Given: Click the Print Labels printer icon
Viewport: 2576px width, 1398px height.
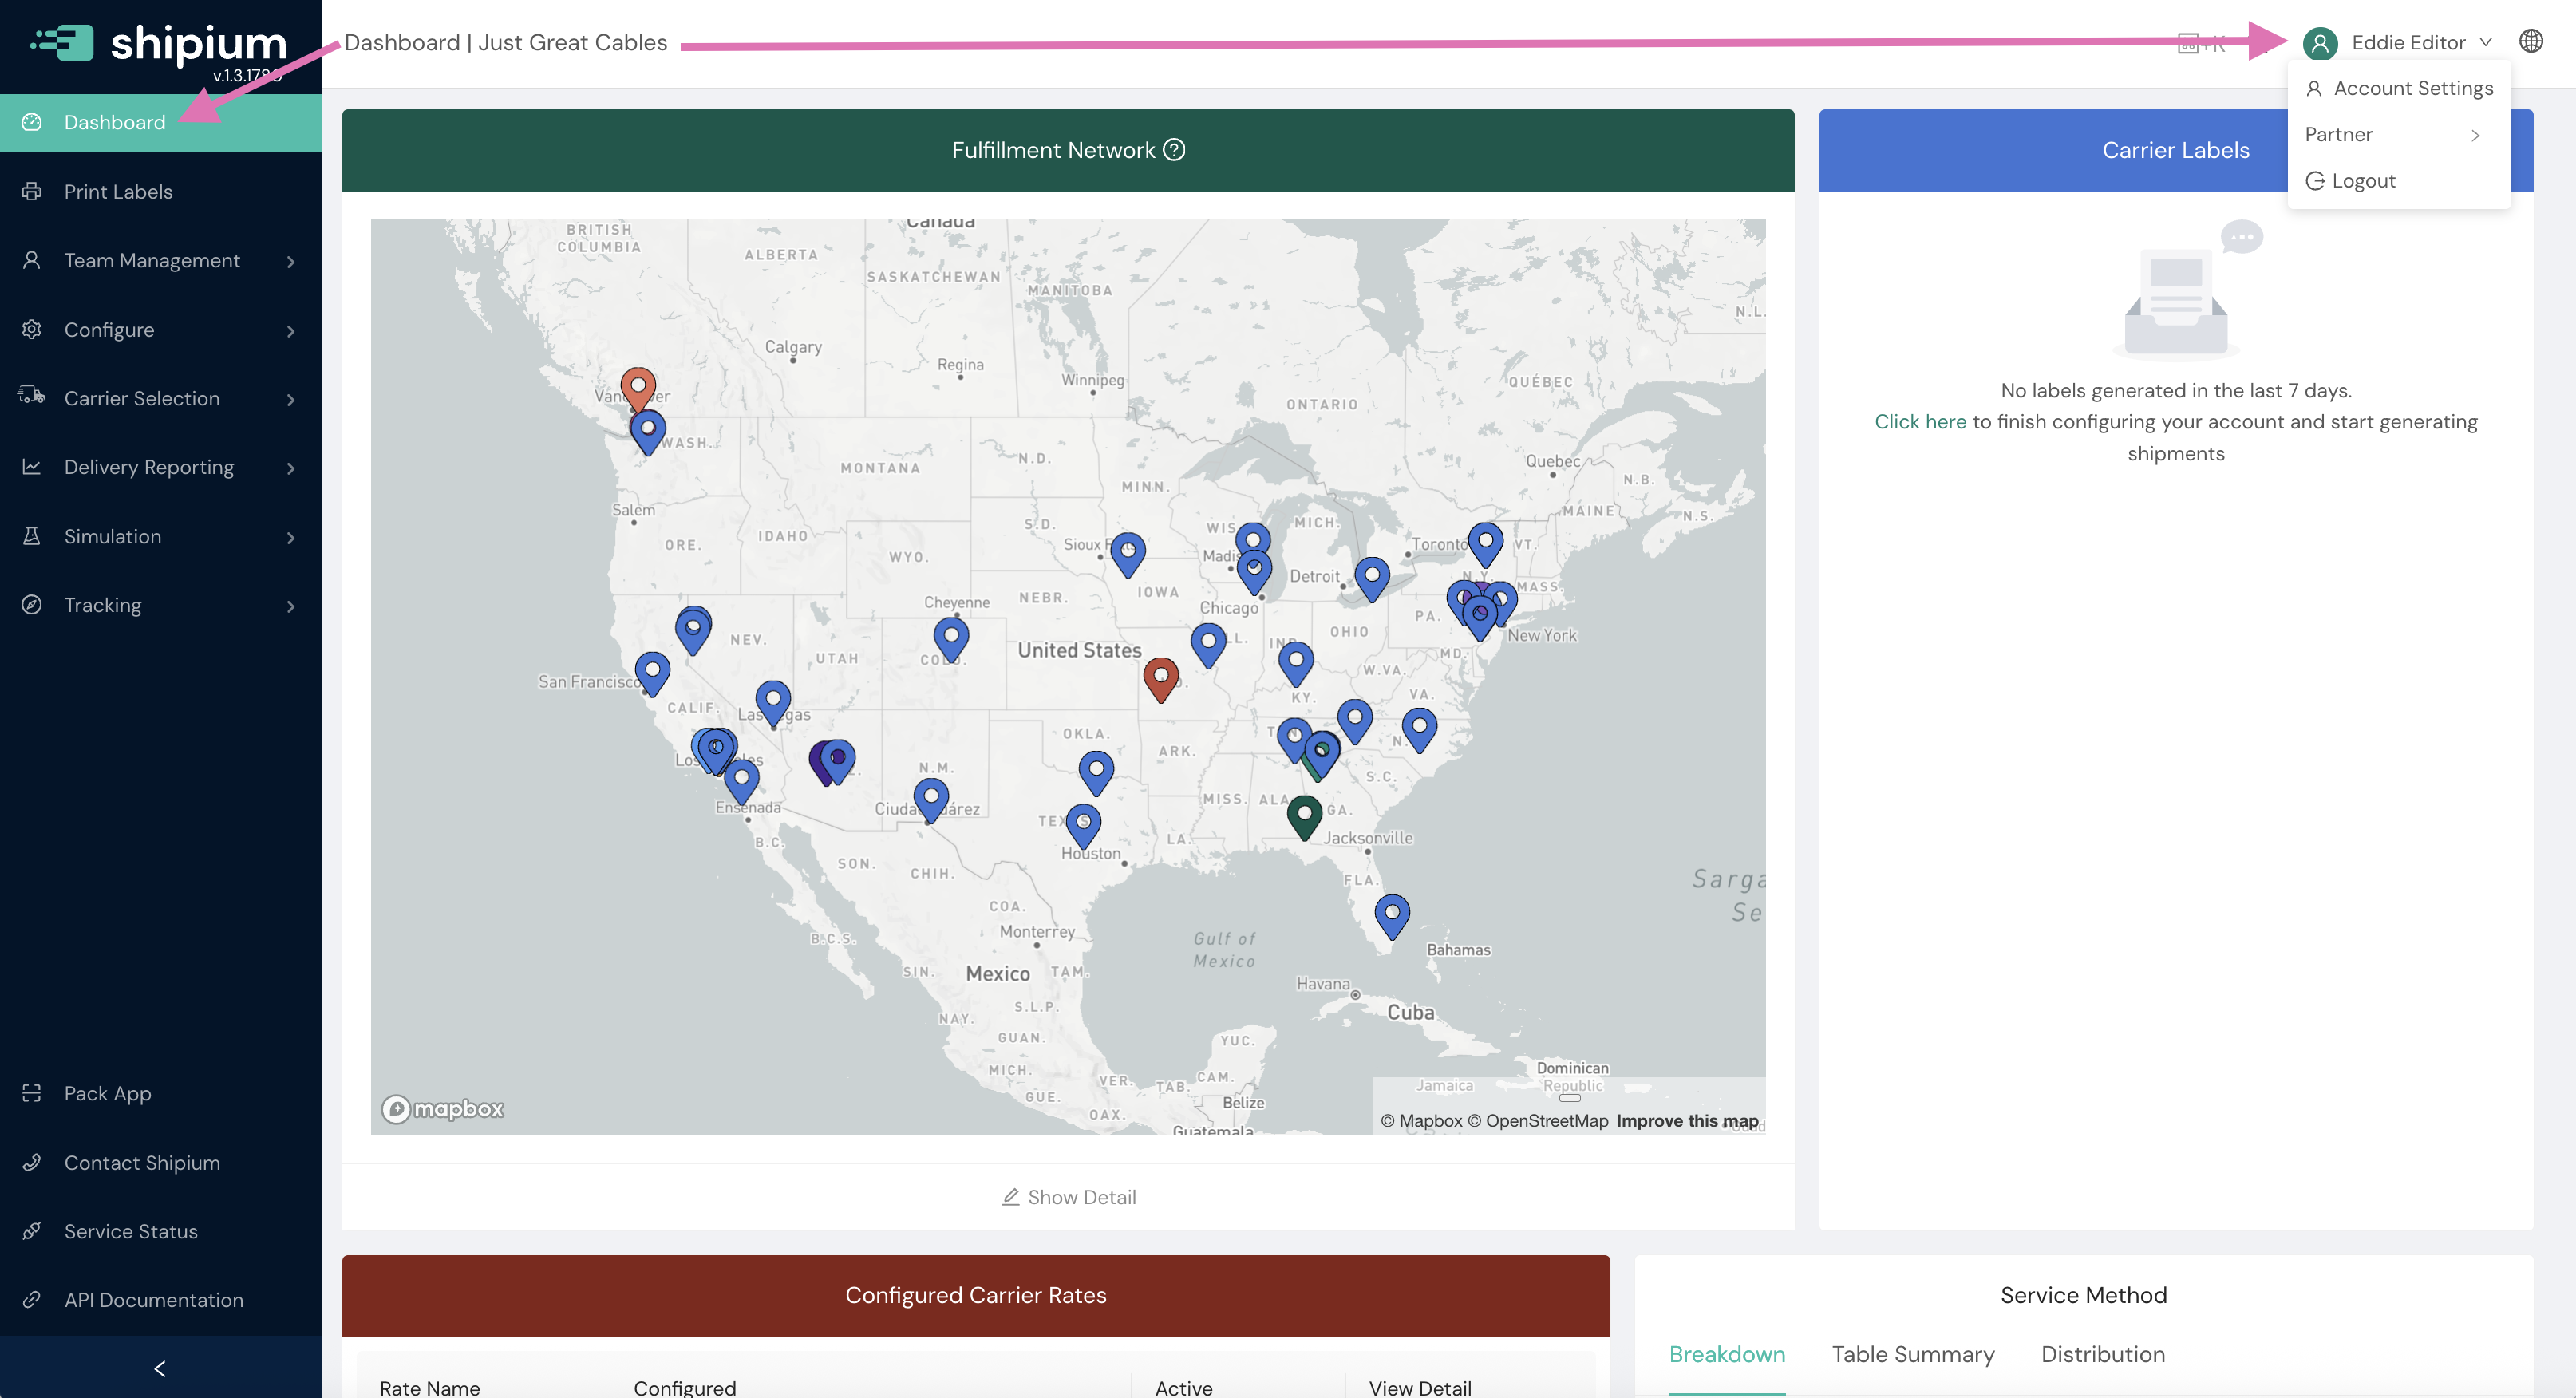Looking at the screenshot, I should [x=32, y=191].
